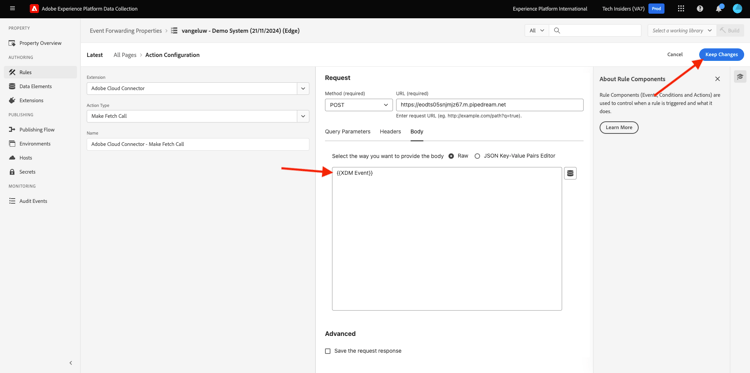Image resolution: width=750 pixels, height=373 pixels.
Task: Click the Rules tools icon
Action: pyautogui.click(x=12, y=72)
